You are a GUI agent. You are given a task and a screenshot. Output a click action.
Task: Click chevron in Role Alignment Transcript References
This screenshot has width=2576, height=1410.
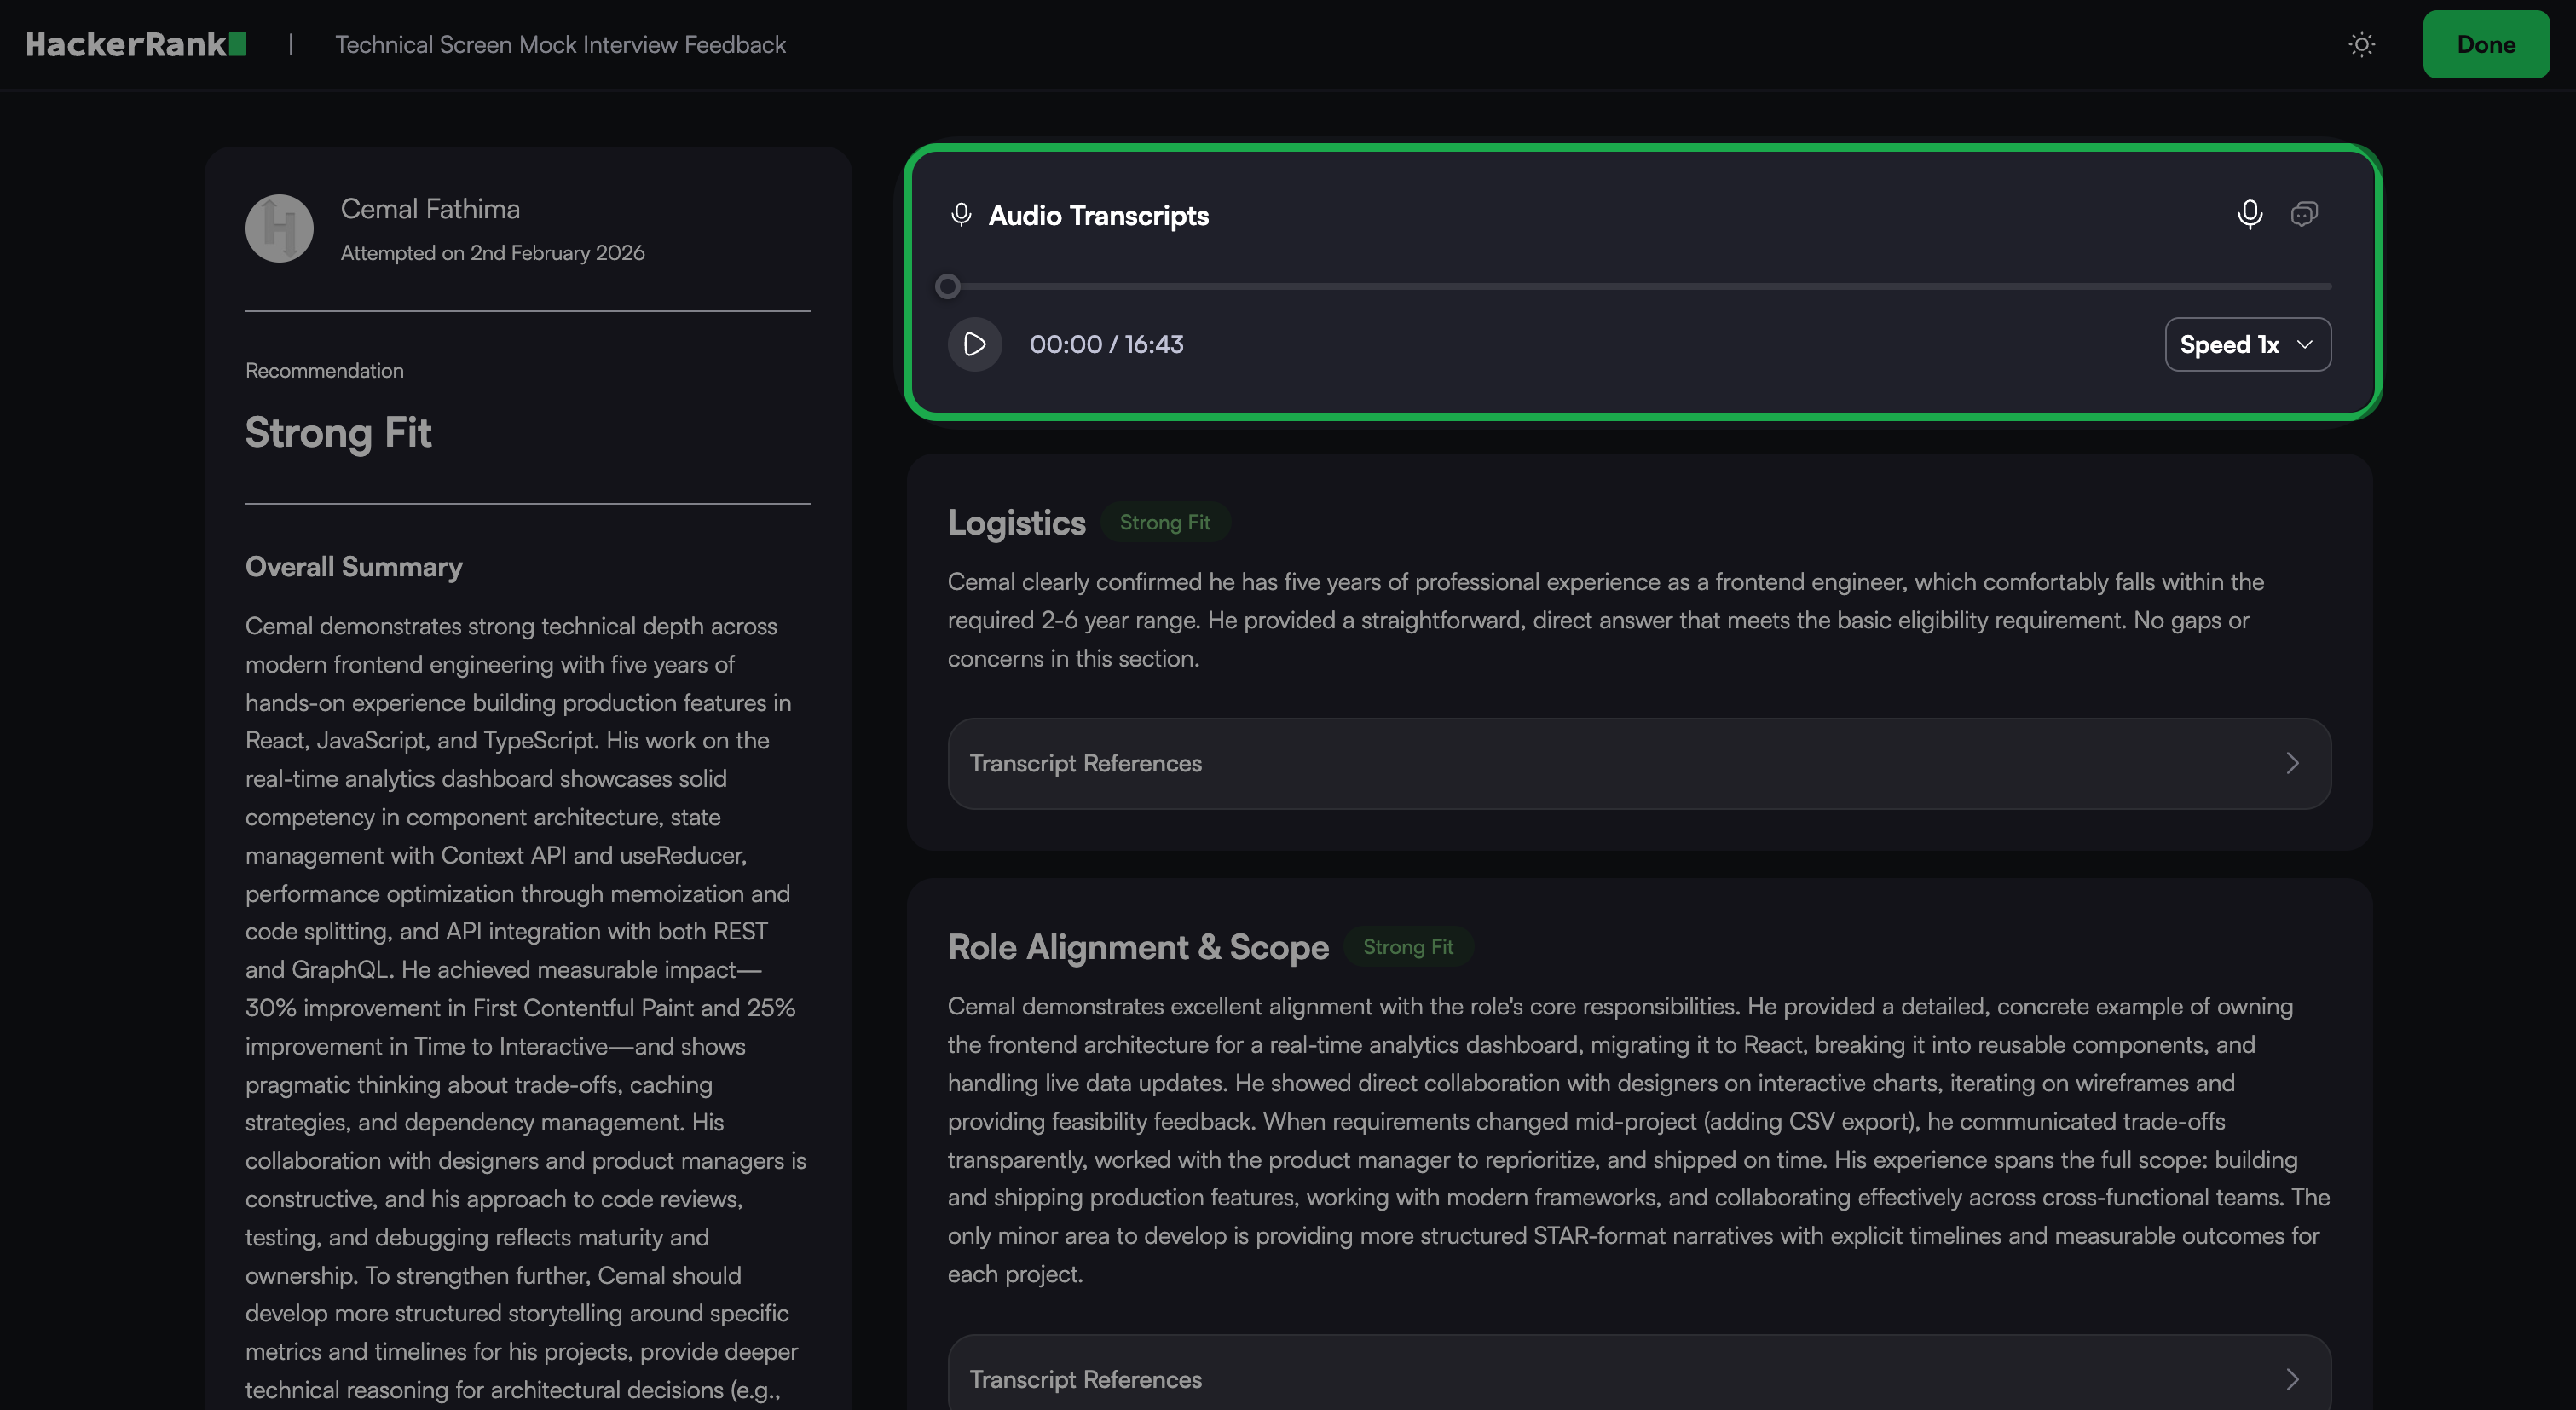click(x=2292, y=1379)
